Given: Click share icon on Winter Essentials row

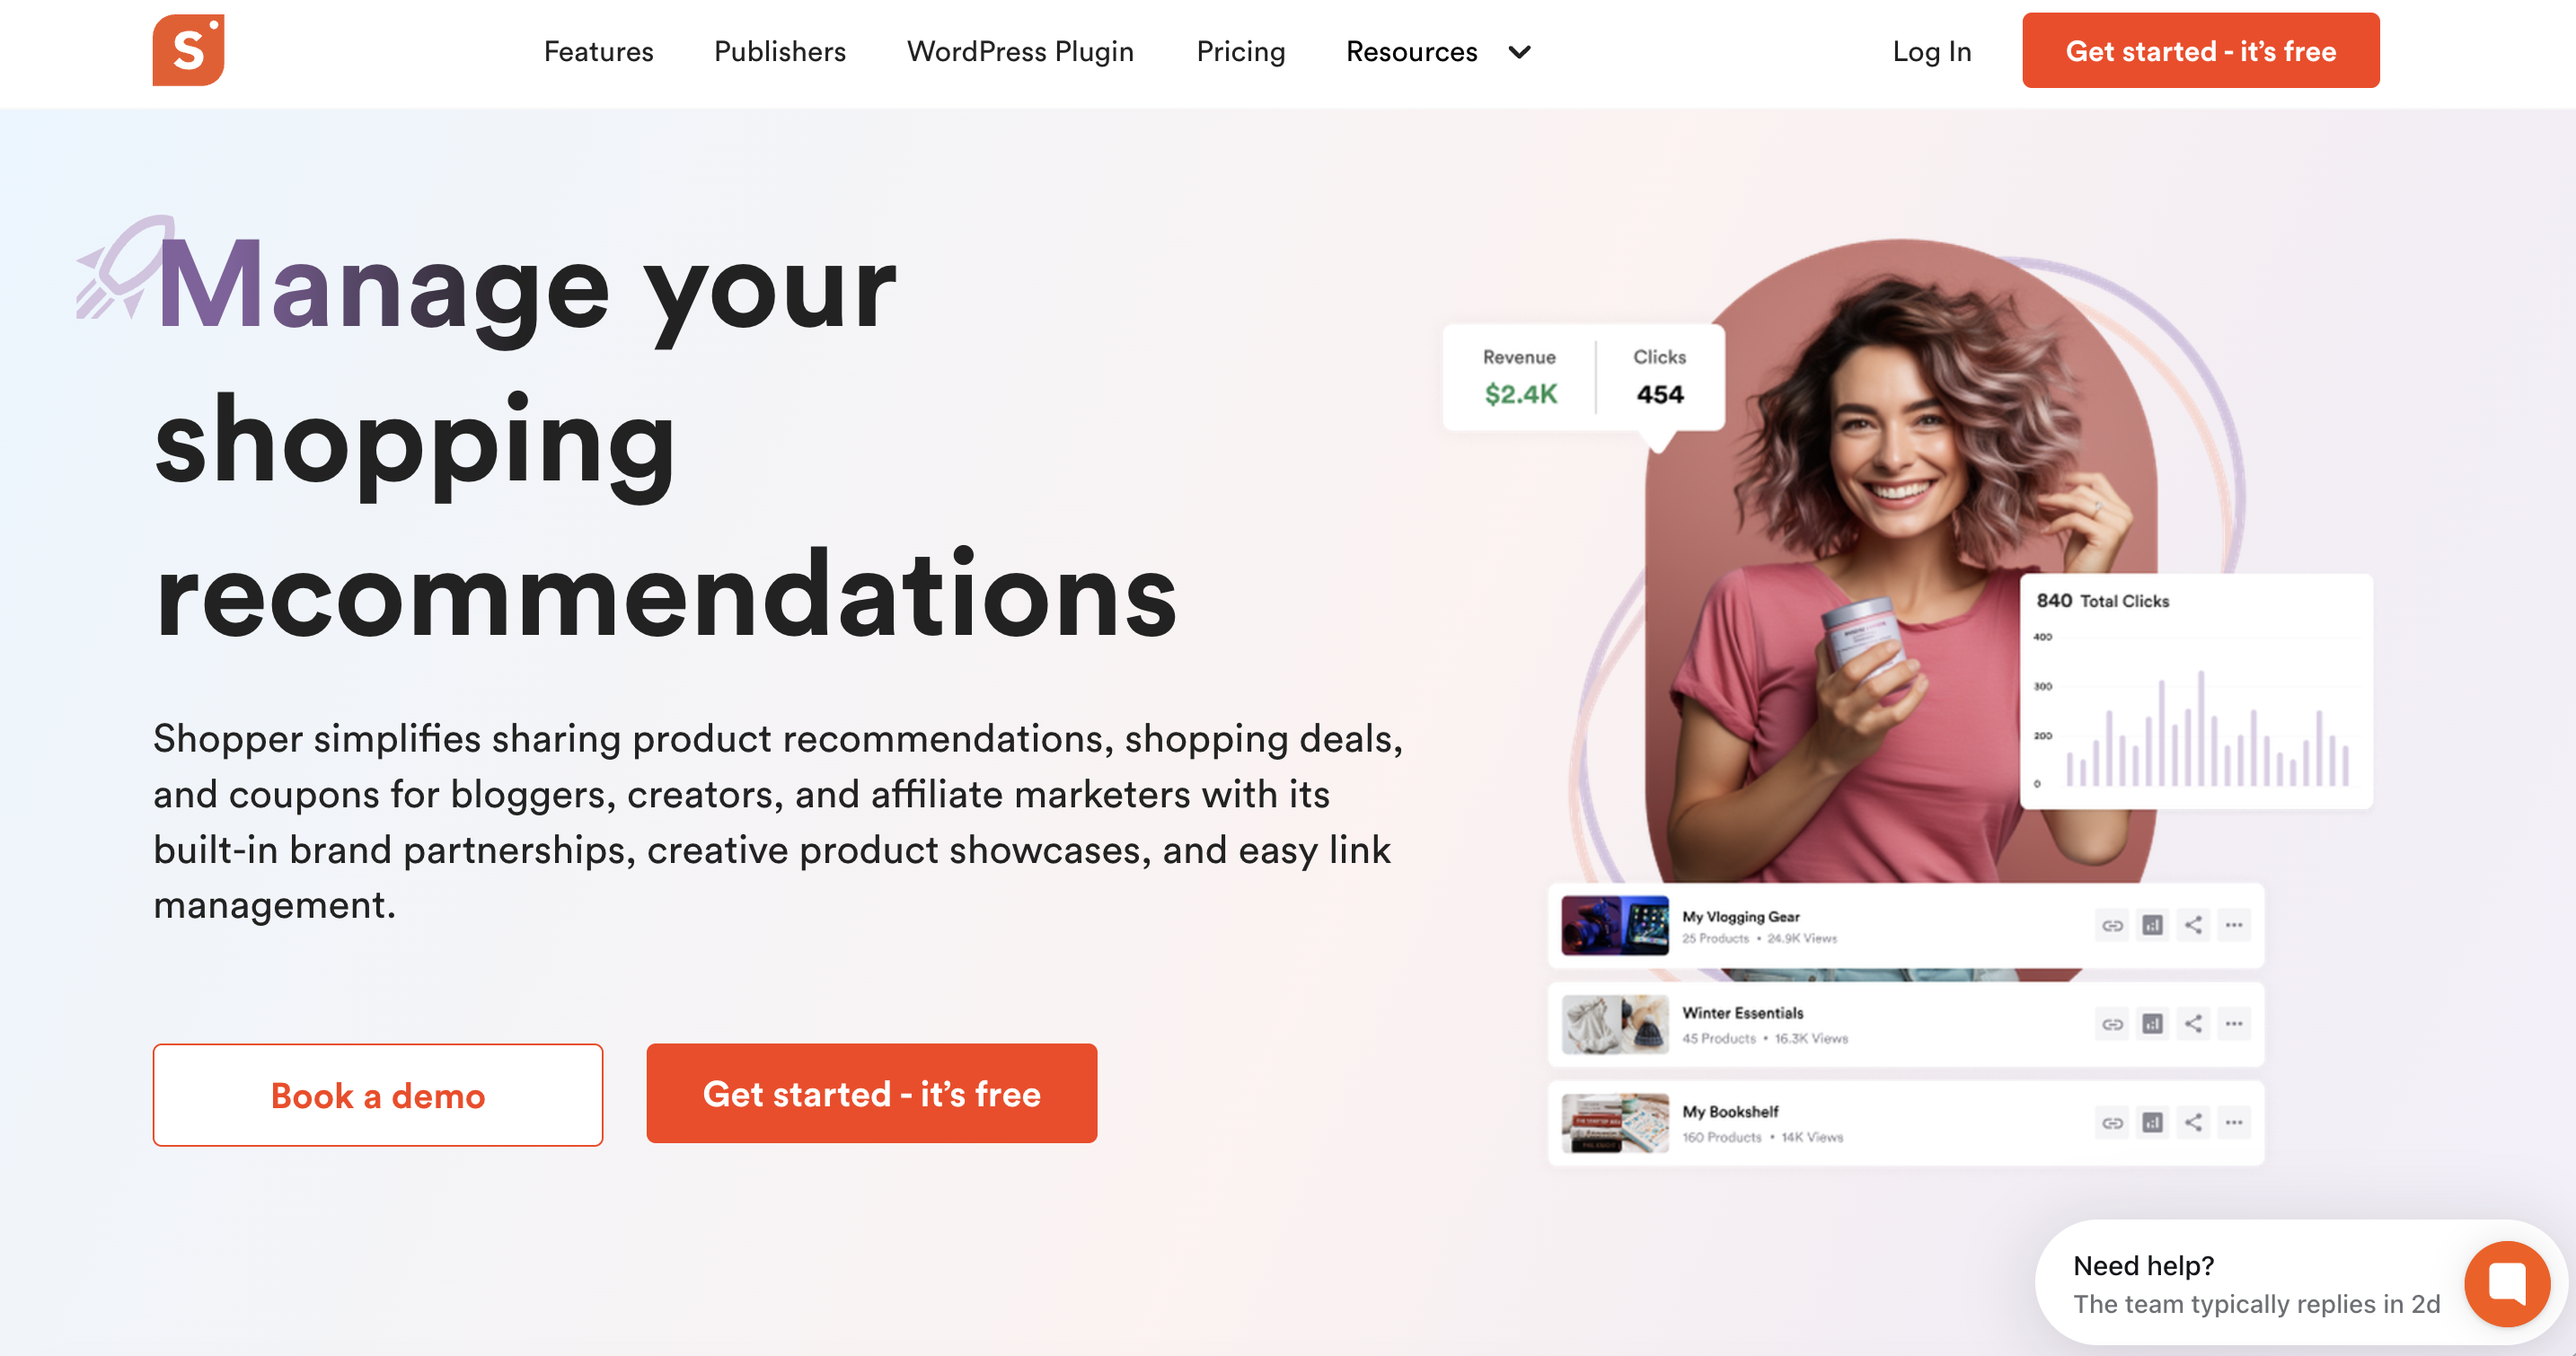Looking at the screenshot, I should pos(2193,1024).
